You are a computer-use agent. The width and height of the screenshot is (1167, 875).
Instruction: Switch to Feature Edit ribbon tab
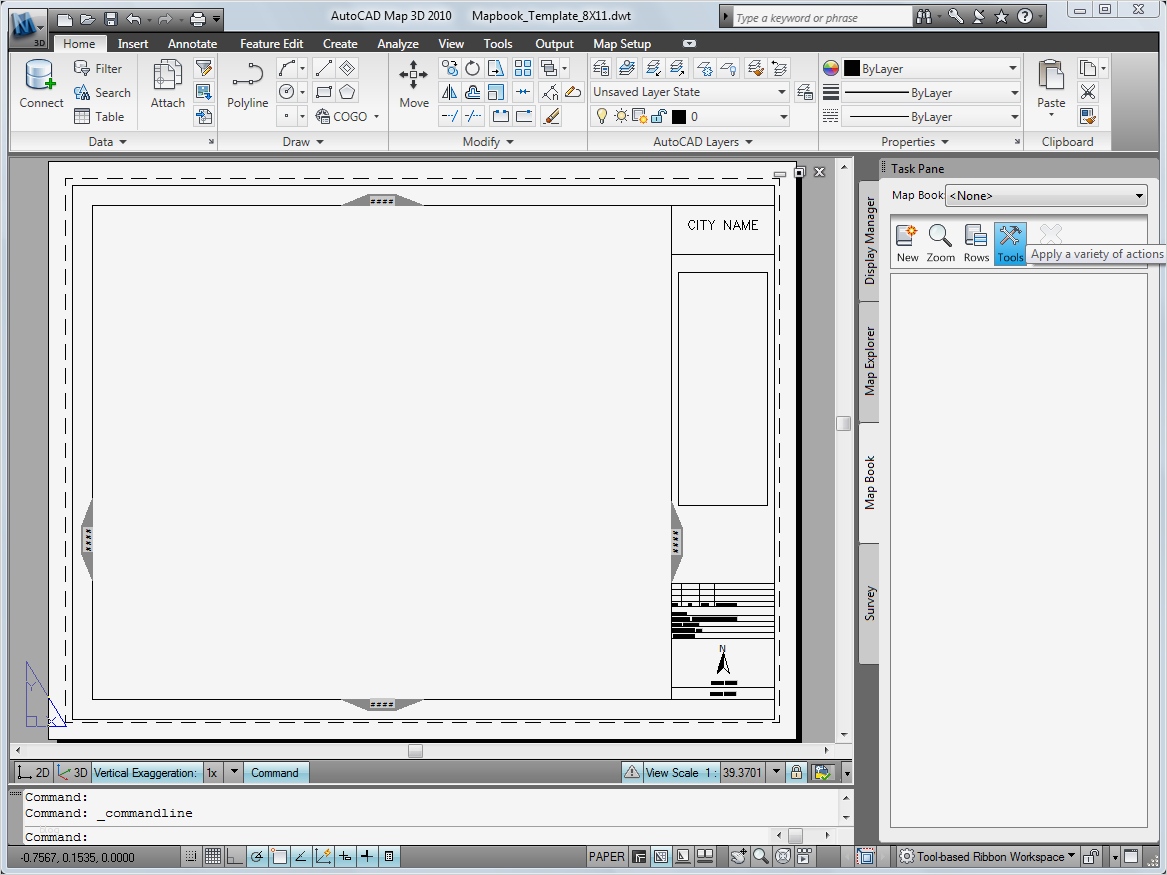tap(271, 44)
